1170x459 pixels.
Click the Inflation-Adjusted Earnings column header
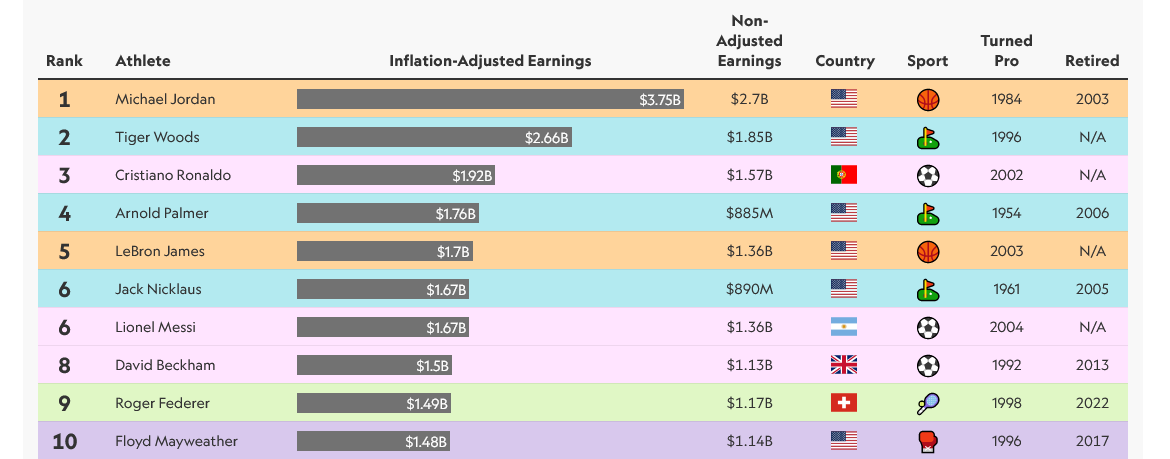(490, 61)
